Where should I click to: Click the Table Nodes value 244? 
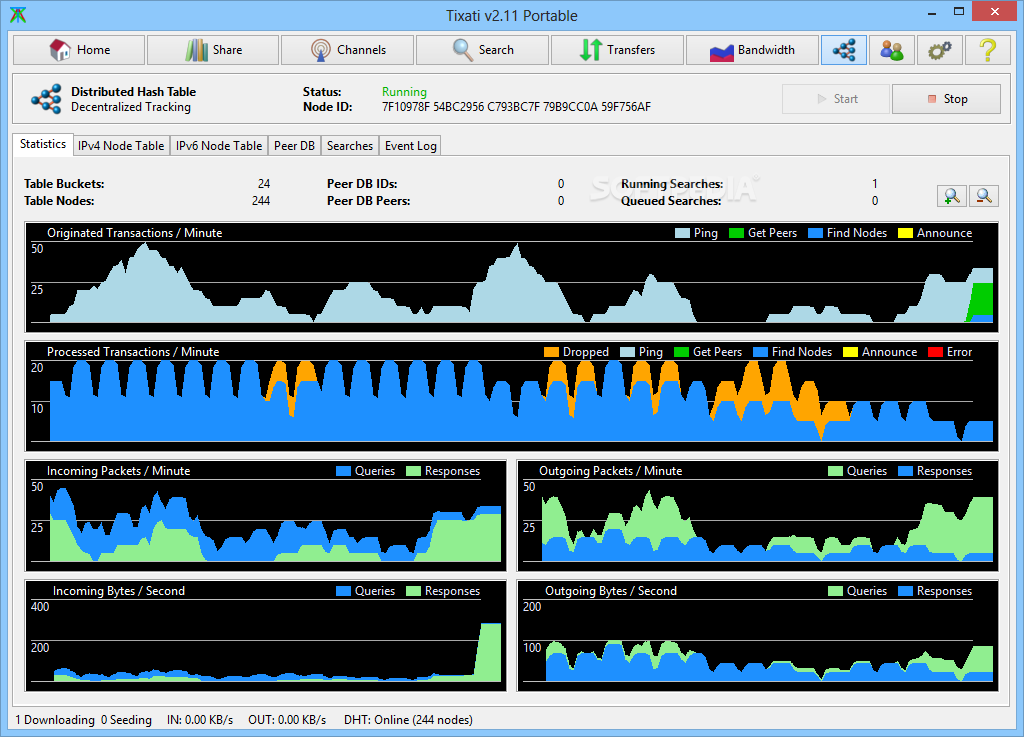click(261, 201)
